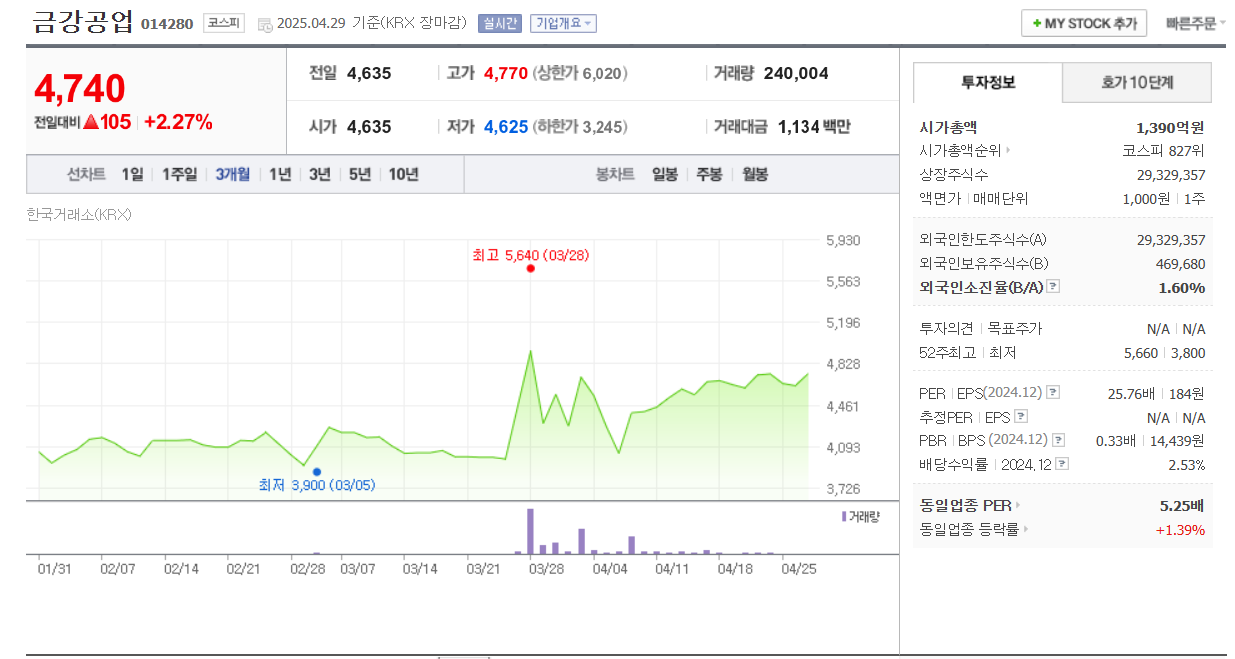Viewport: 1235px width, 659px height.
Task: Click PER value 25.76배
Action: [1132, 393]
